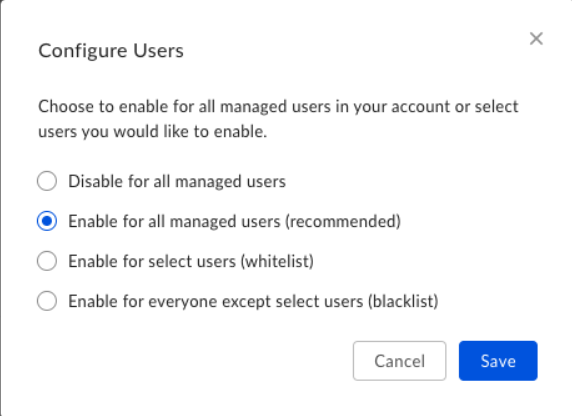Cancel the Configure Users dialog
Image resolution: width=572 pixels, height=416 pixels.
point(399,361)
